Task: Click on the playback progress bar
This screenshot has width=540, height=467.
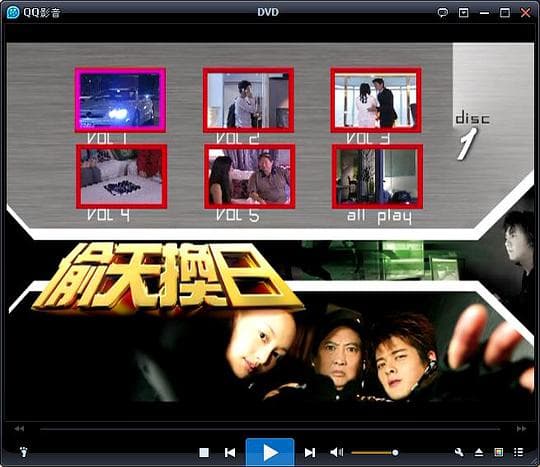Action: click(270, 429)
